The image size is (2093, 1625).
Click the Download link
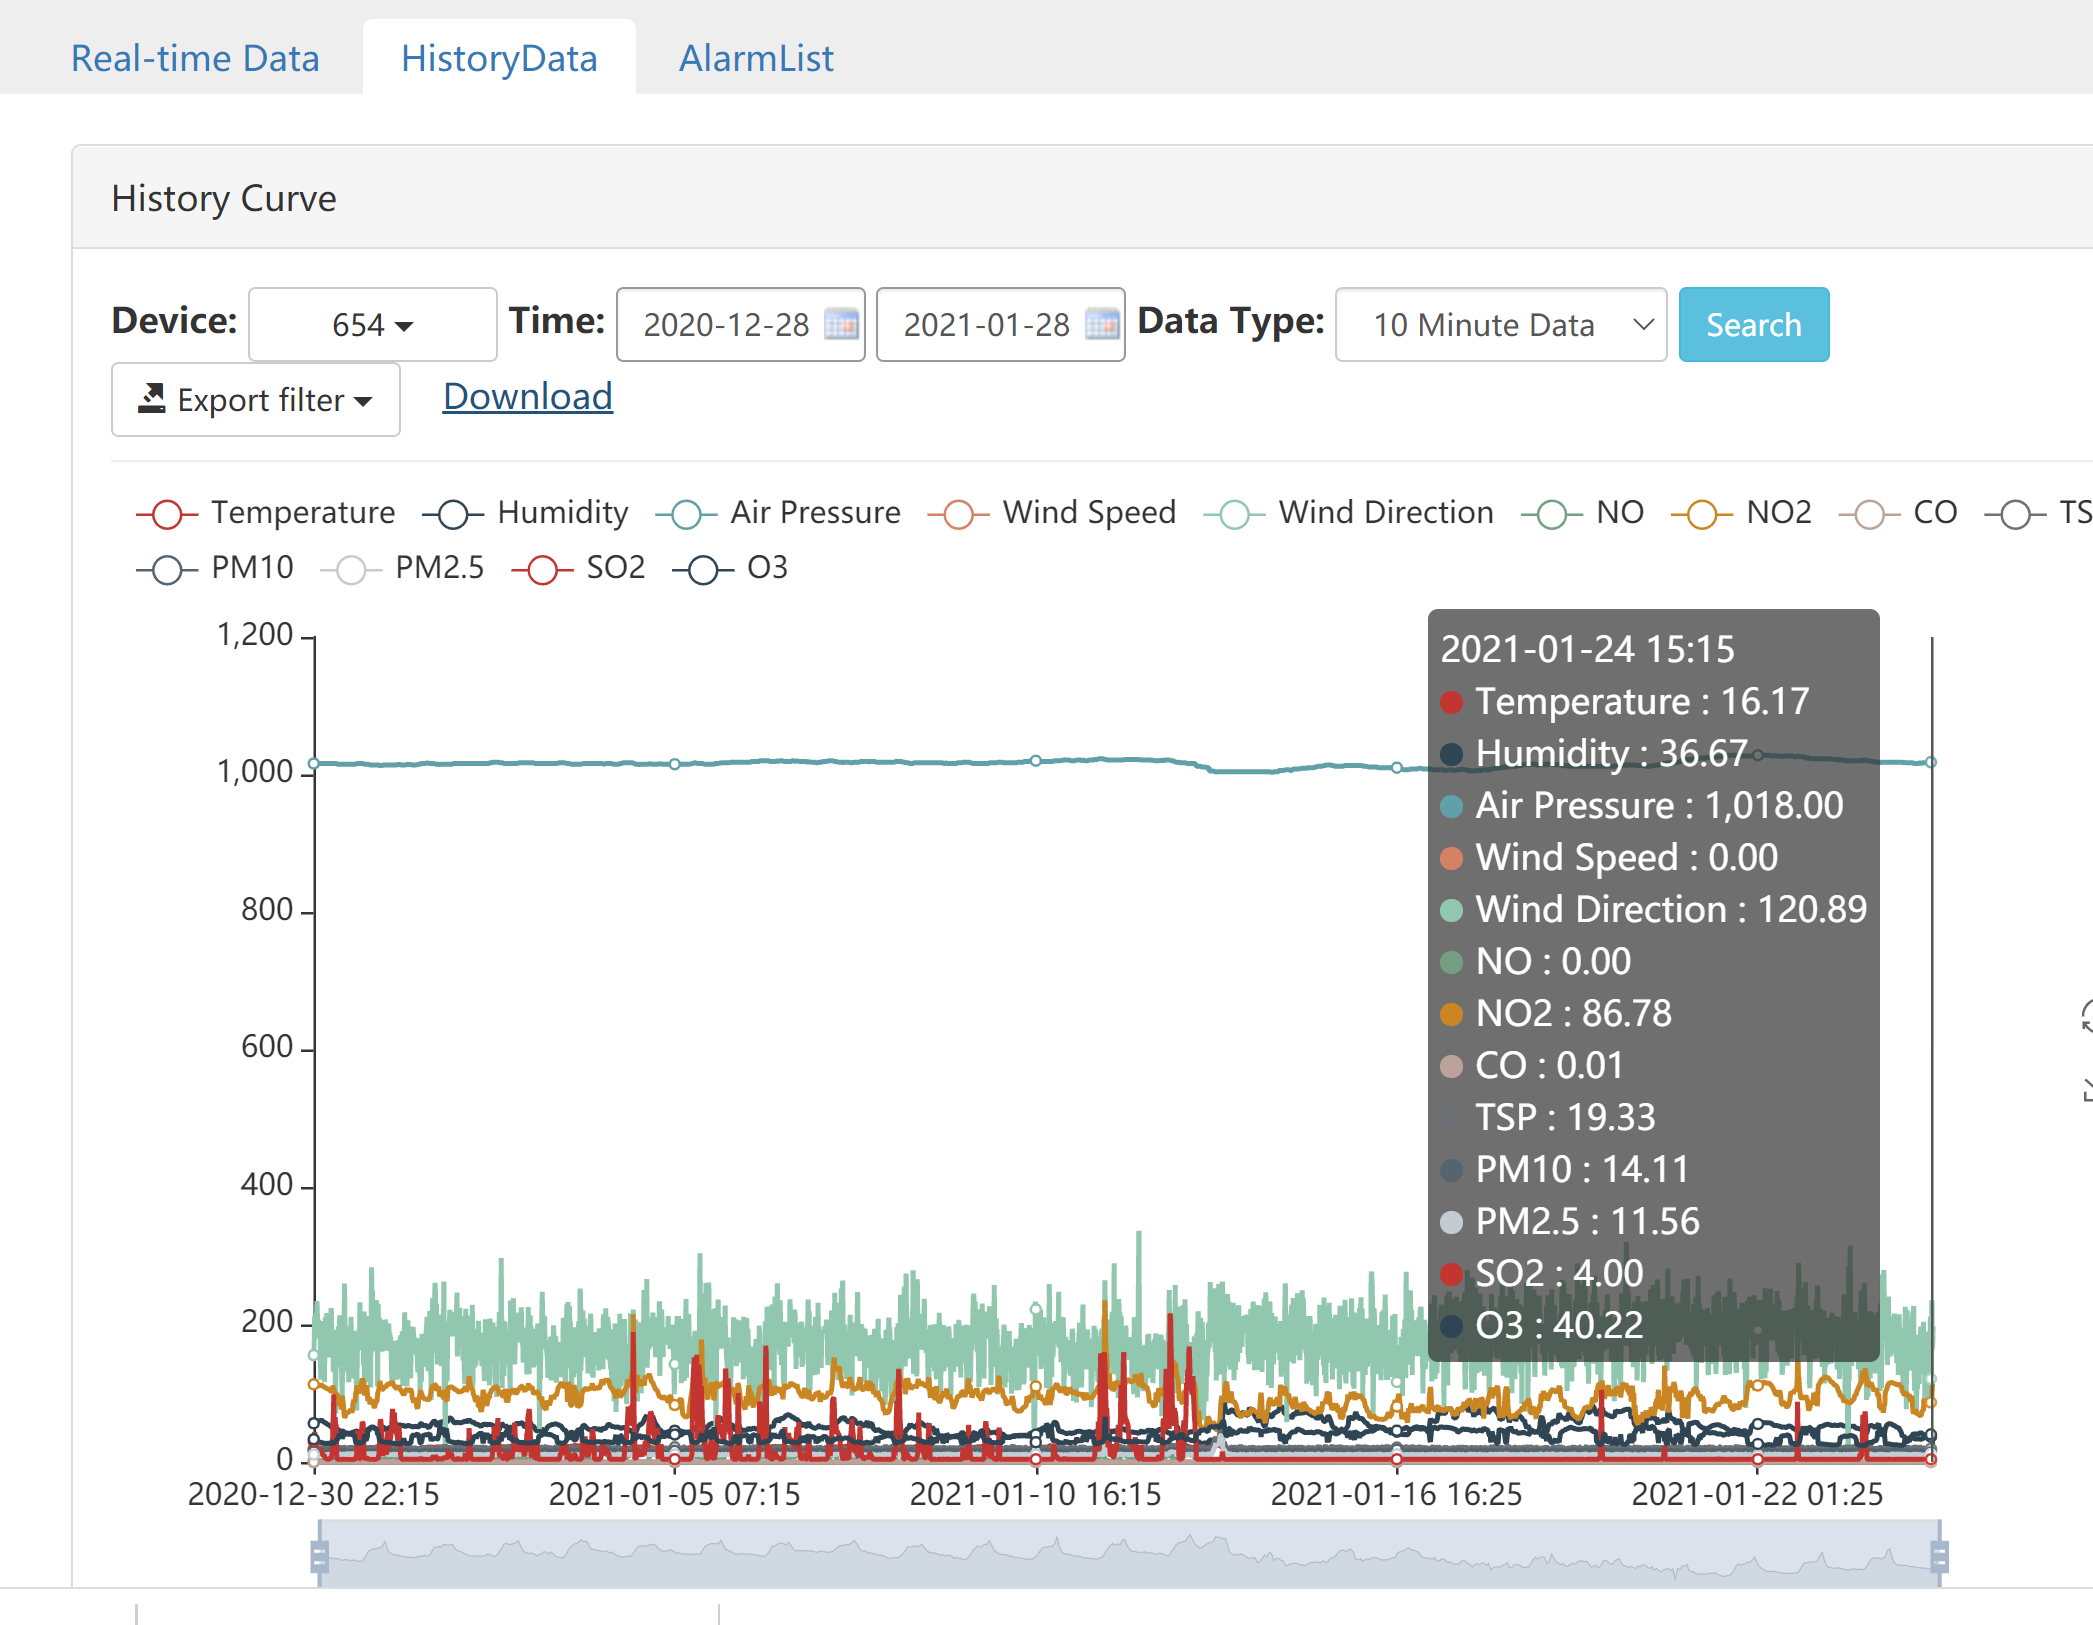527,397
